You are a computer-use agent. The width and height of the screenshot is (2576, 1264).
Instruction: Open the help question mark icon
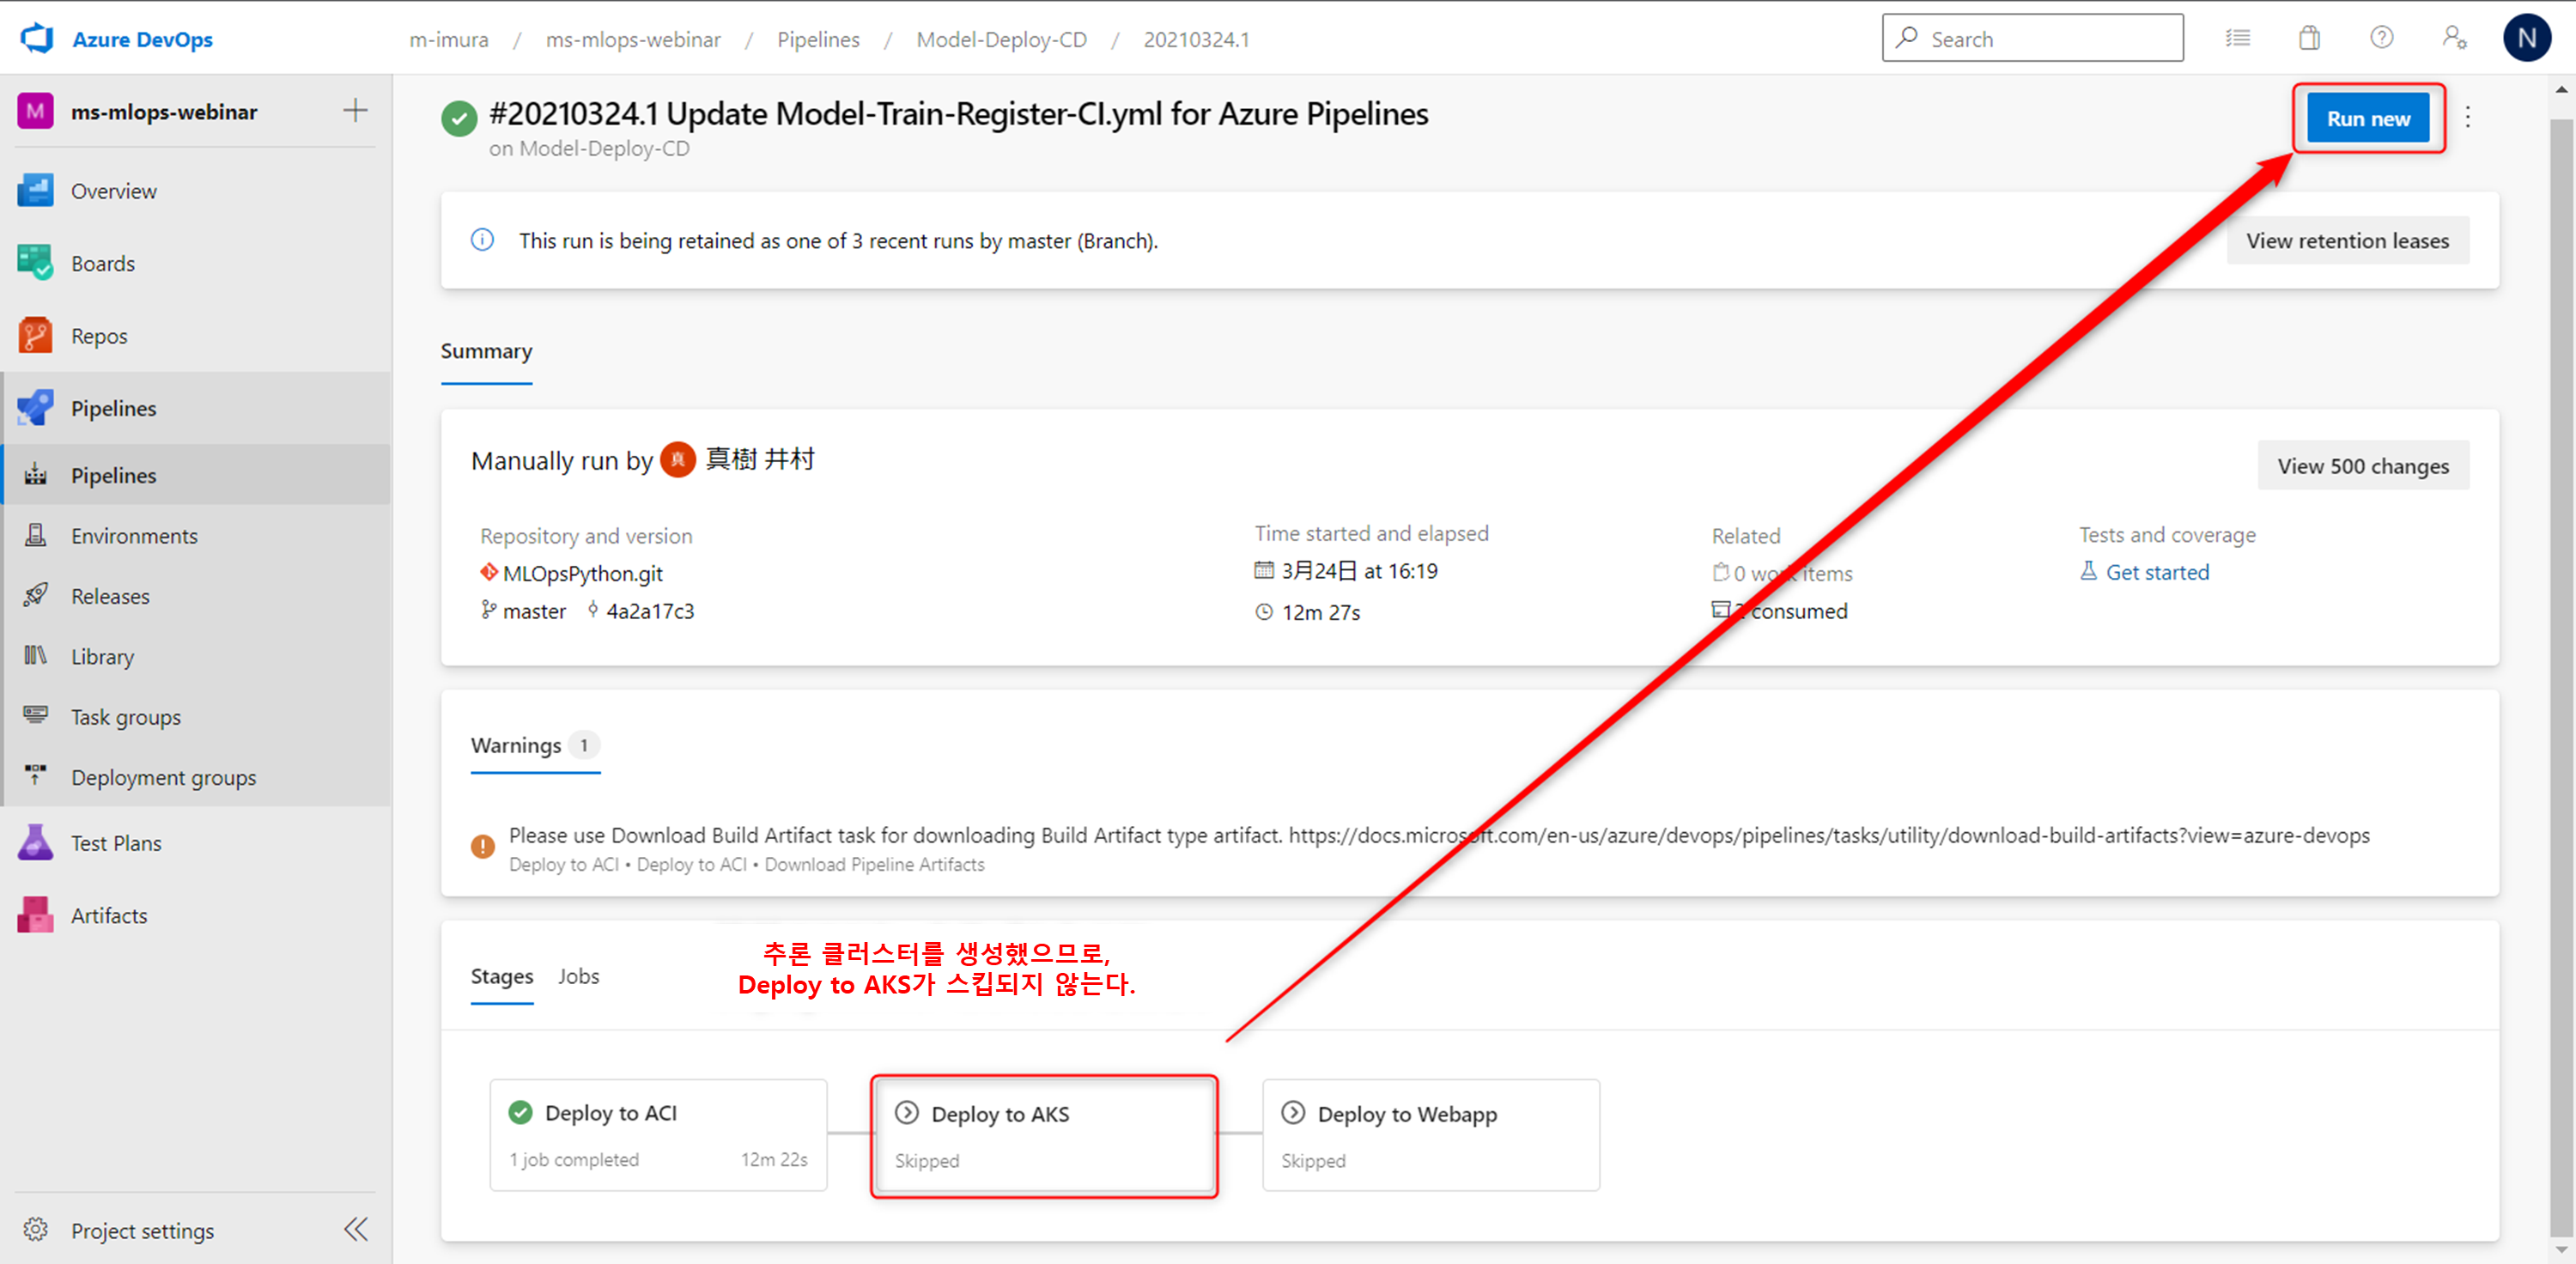click(2381, 38)
